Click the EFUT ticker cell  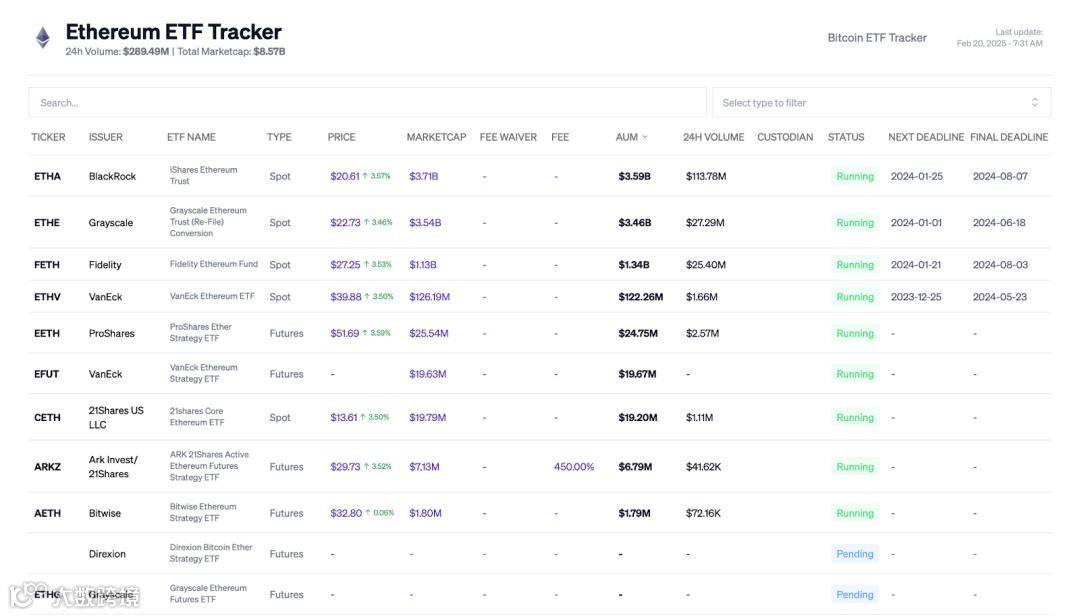(46, 374)
